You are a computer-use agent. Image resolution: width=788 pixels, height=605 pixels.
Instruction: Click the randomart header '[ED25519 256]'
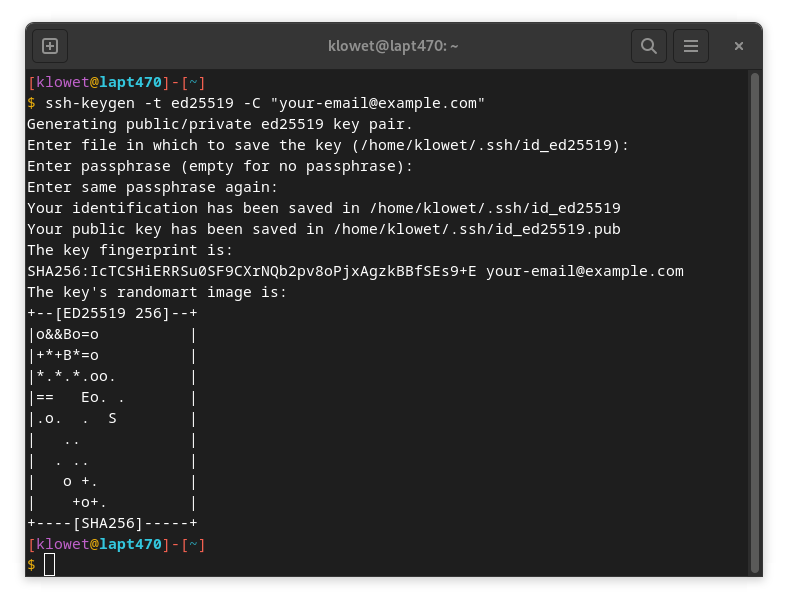(x=112, y=313)
